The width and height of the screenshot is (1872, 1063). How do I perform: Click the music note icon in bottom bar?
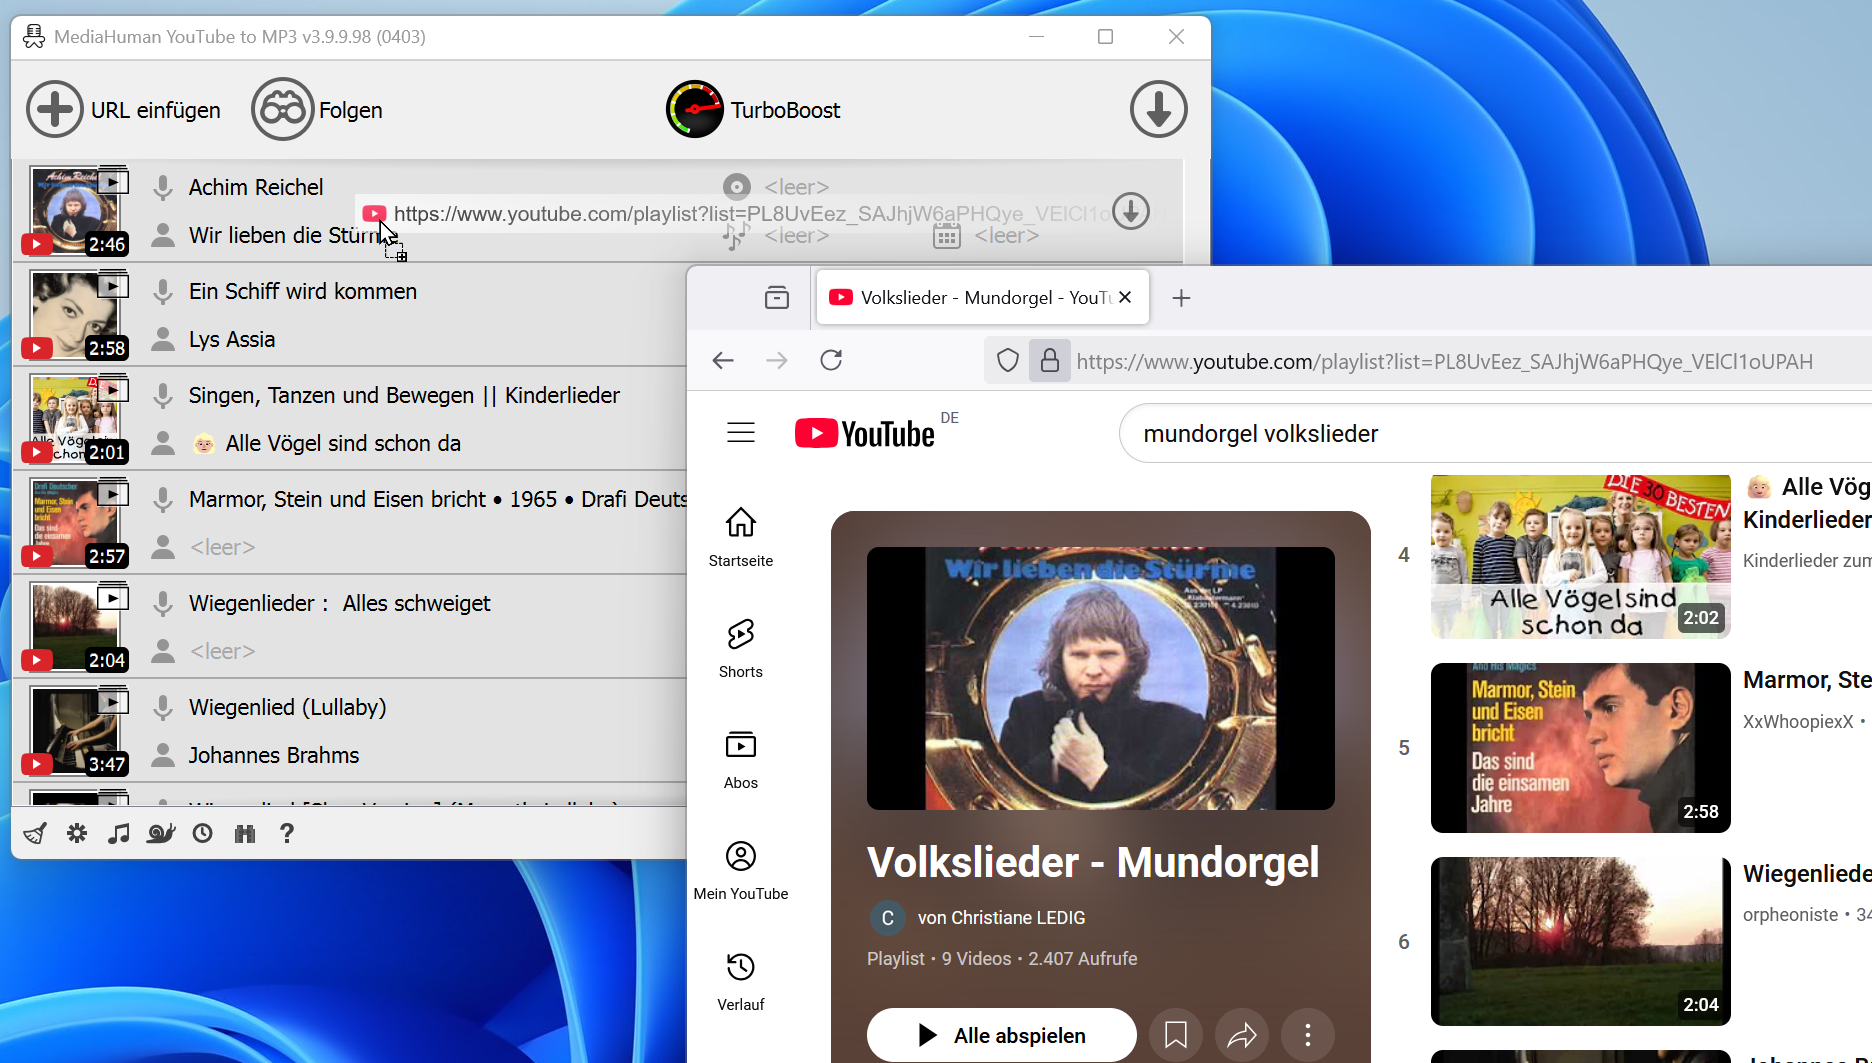pyautogui.click(x=119, y=833)
